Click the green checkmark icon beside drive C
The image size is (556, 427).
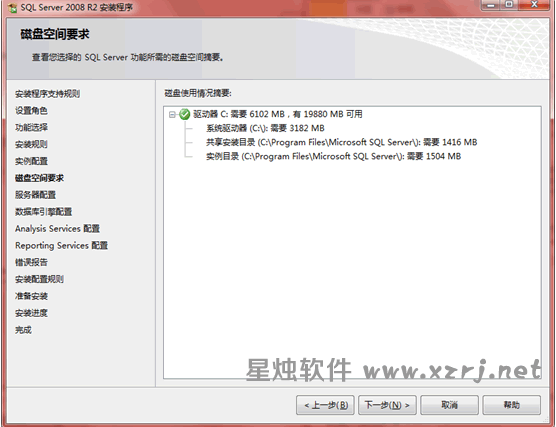[184, 114]
